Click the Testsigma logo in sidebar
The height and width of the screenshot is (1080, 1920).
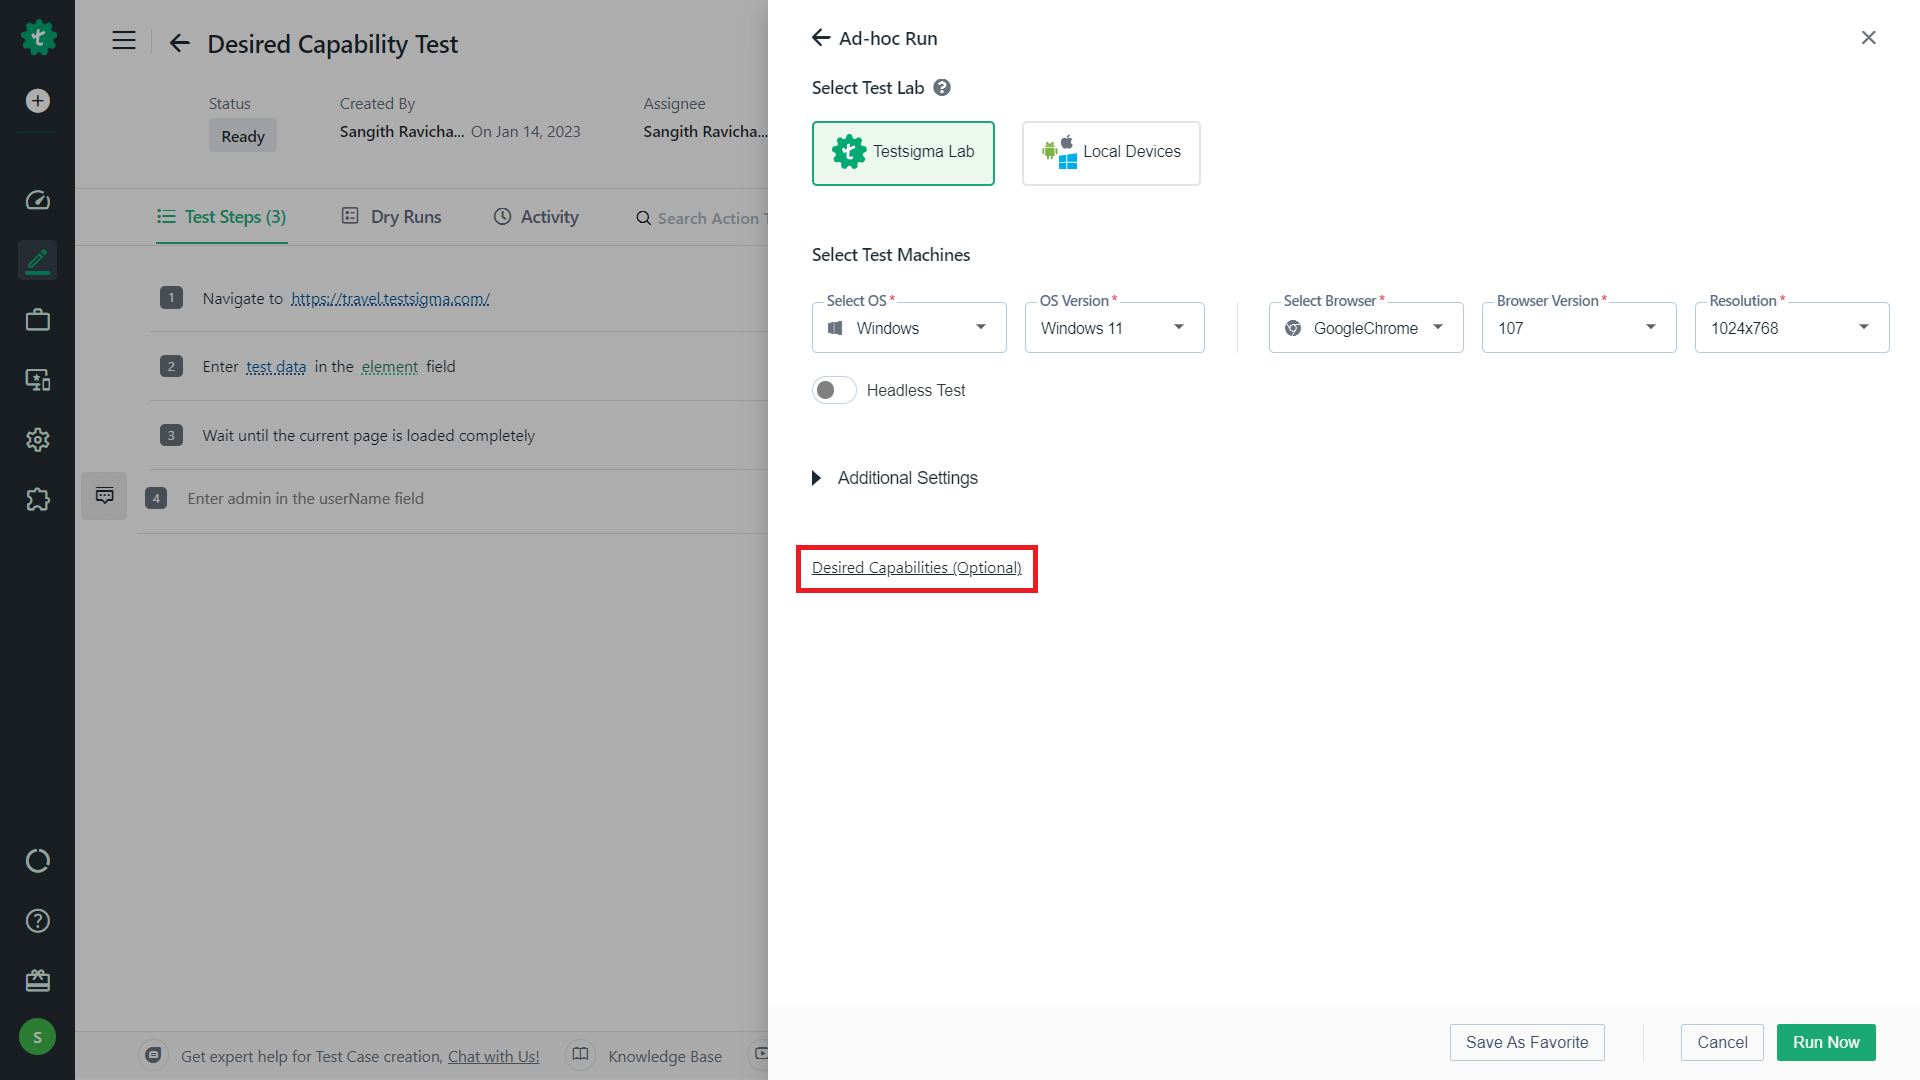tap(38, 37)
